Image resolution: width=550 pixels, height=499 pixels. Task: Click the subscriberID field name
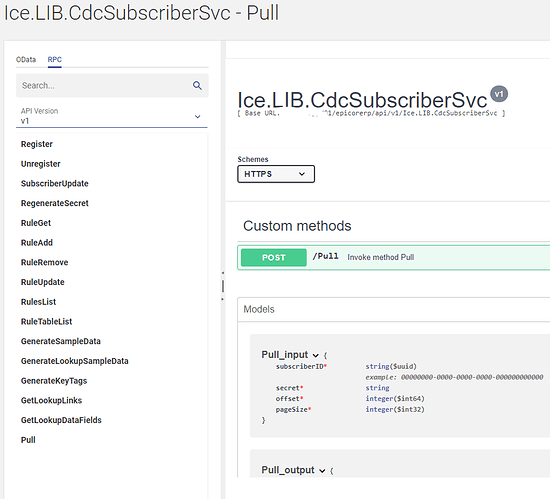301,366
